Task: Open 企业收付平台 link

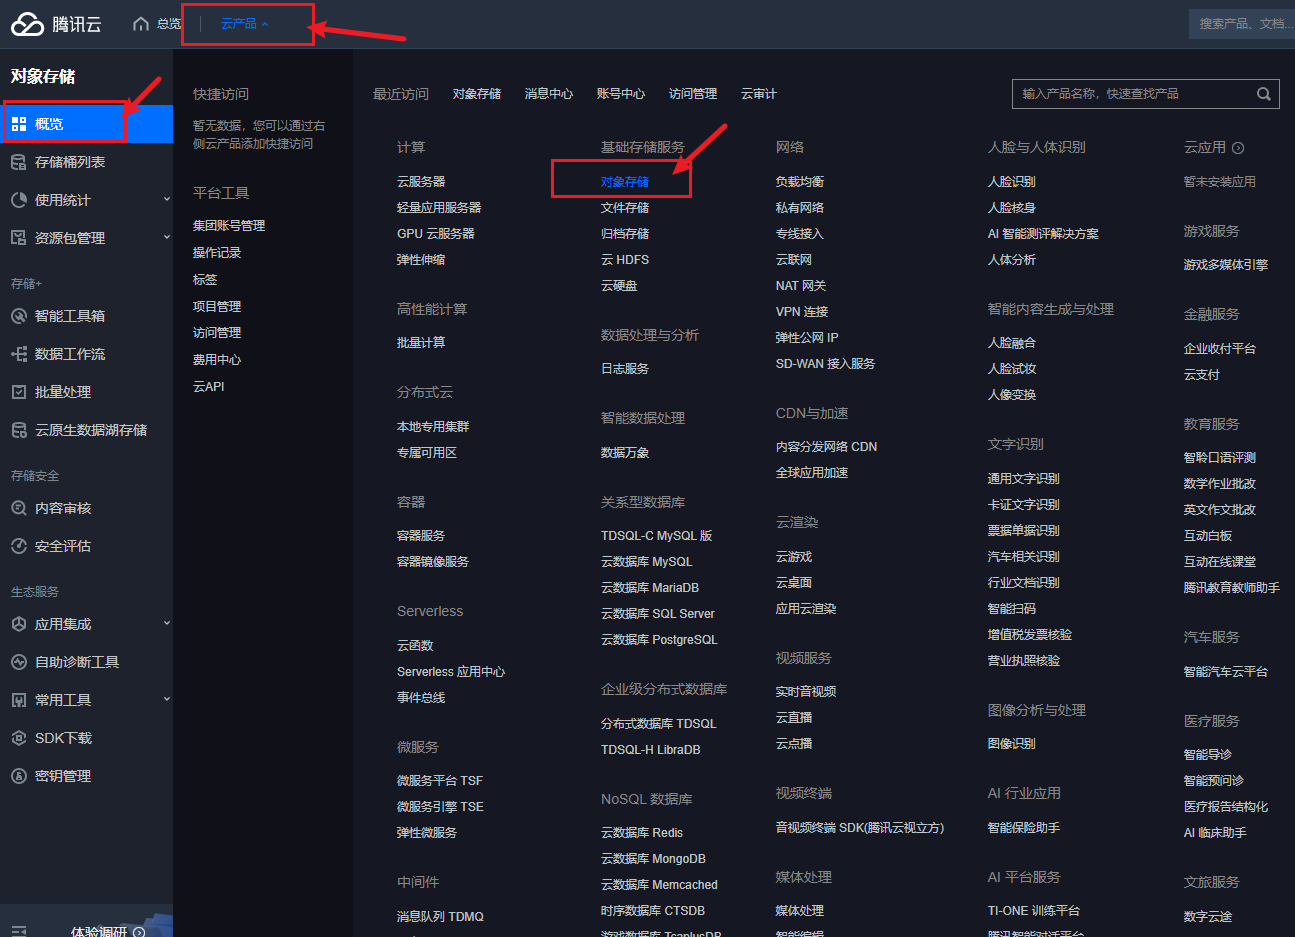Action: point(1220,349)
